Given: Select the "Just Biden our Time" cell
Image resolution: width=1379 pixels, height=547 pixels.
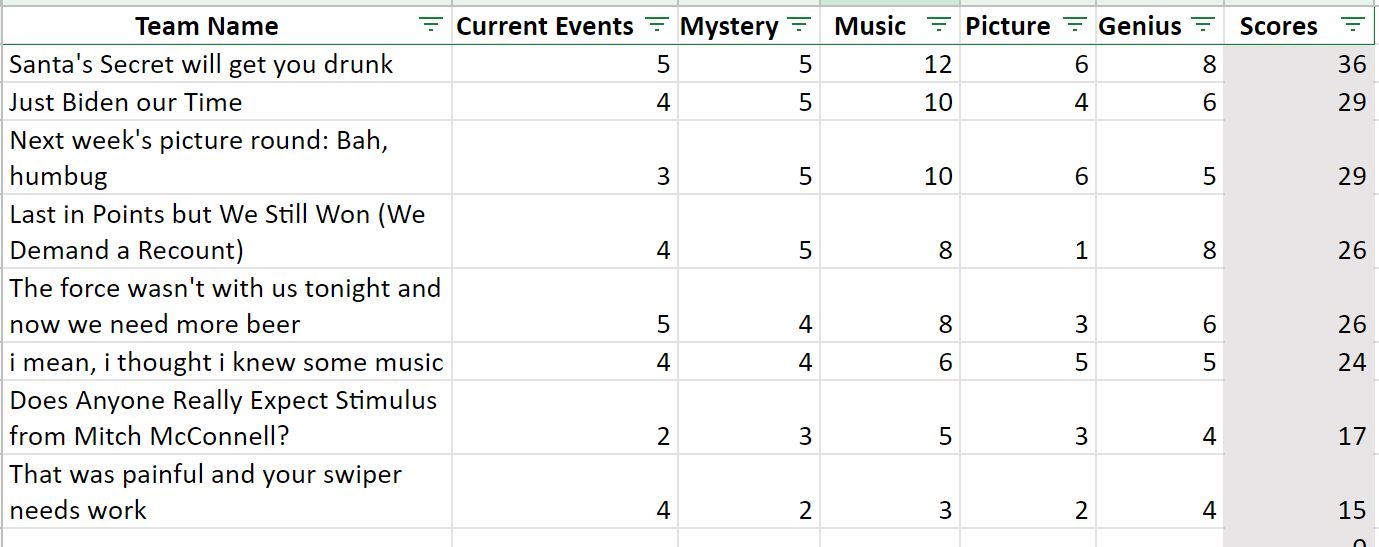Looking at the screenshot, I should click(227, 102).
